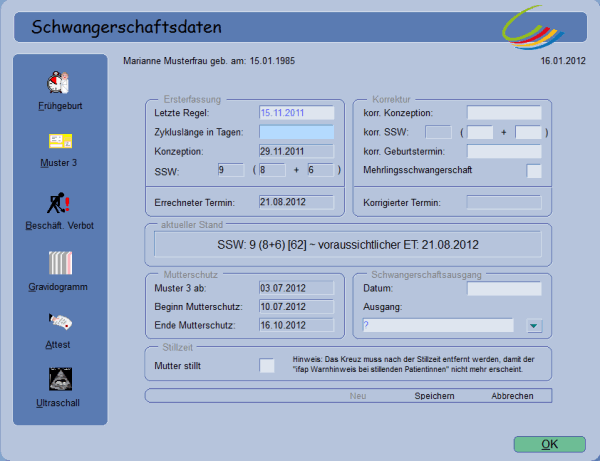Click the Attest label

point(58,345)
